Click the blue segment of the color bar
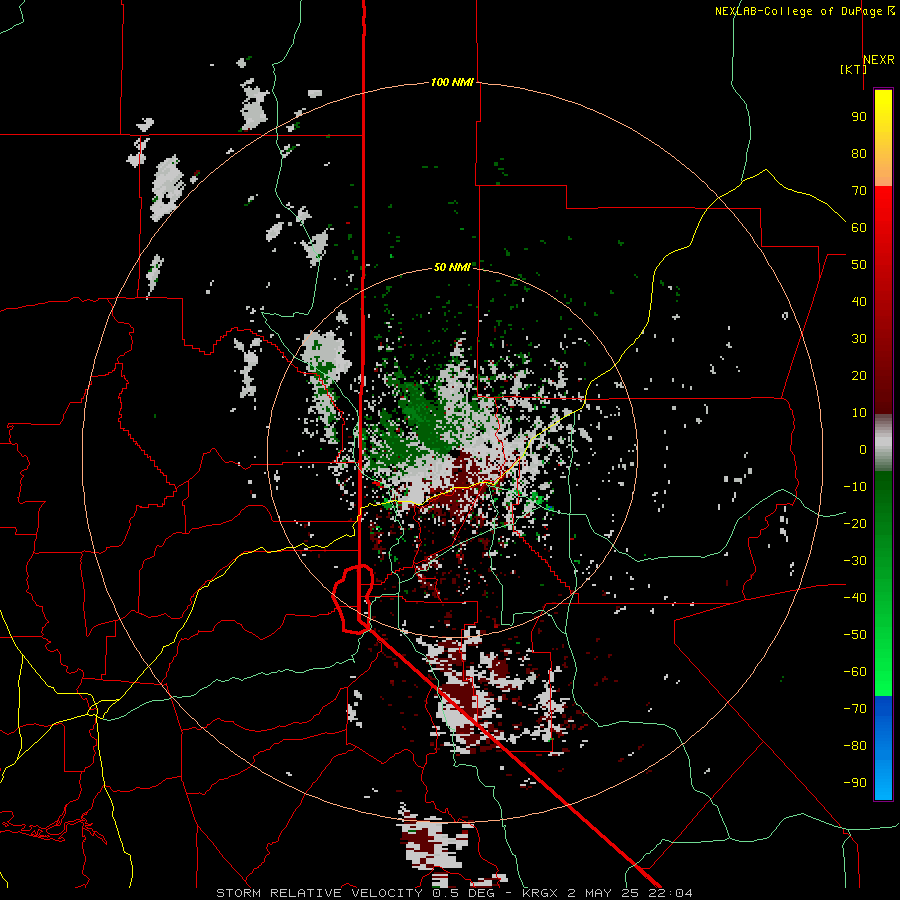Viewport: 900px width, 900px height. coord(883,747)
